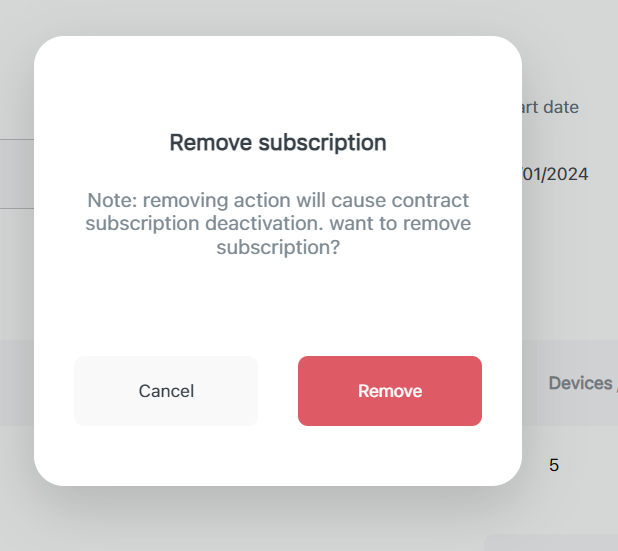618x551 pixels.
Task: Click the word subscription in dialog heading
Action: point(322,142)
